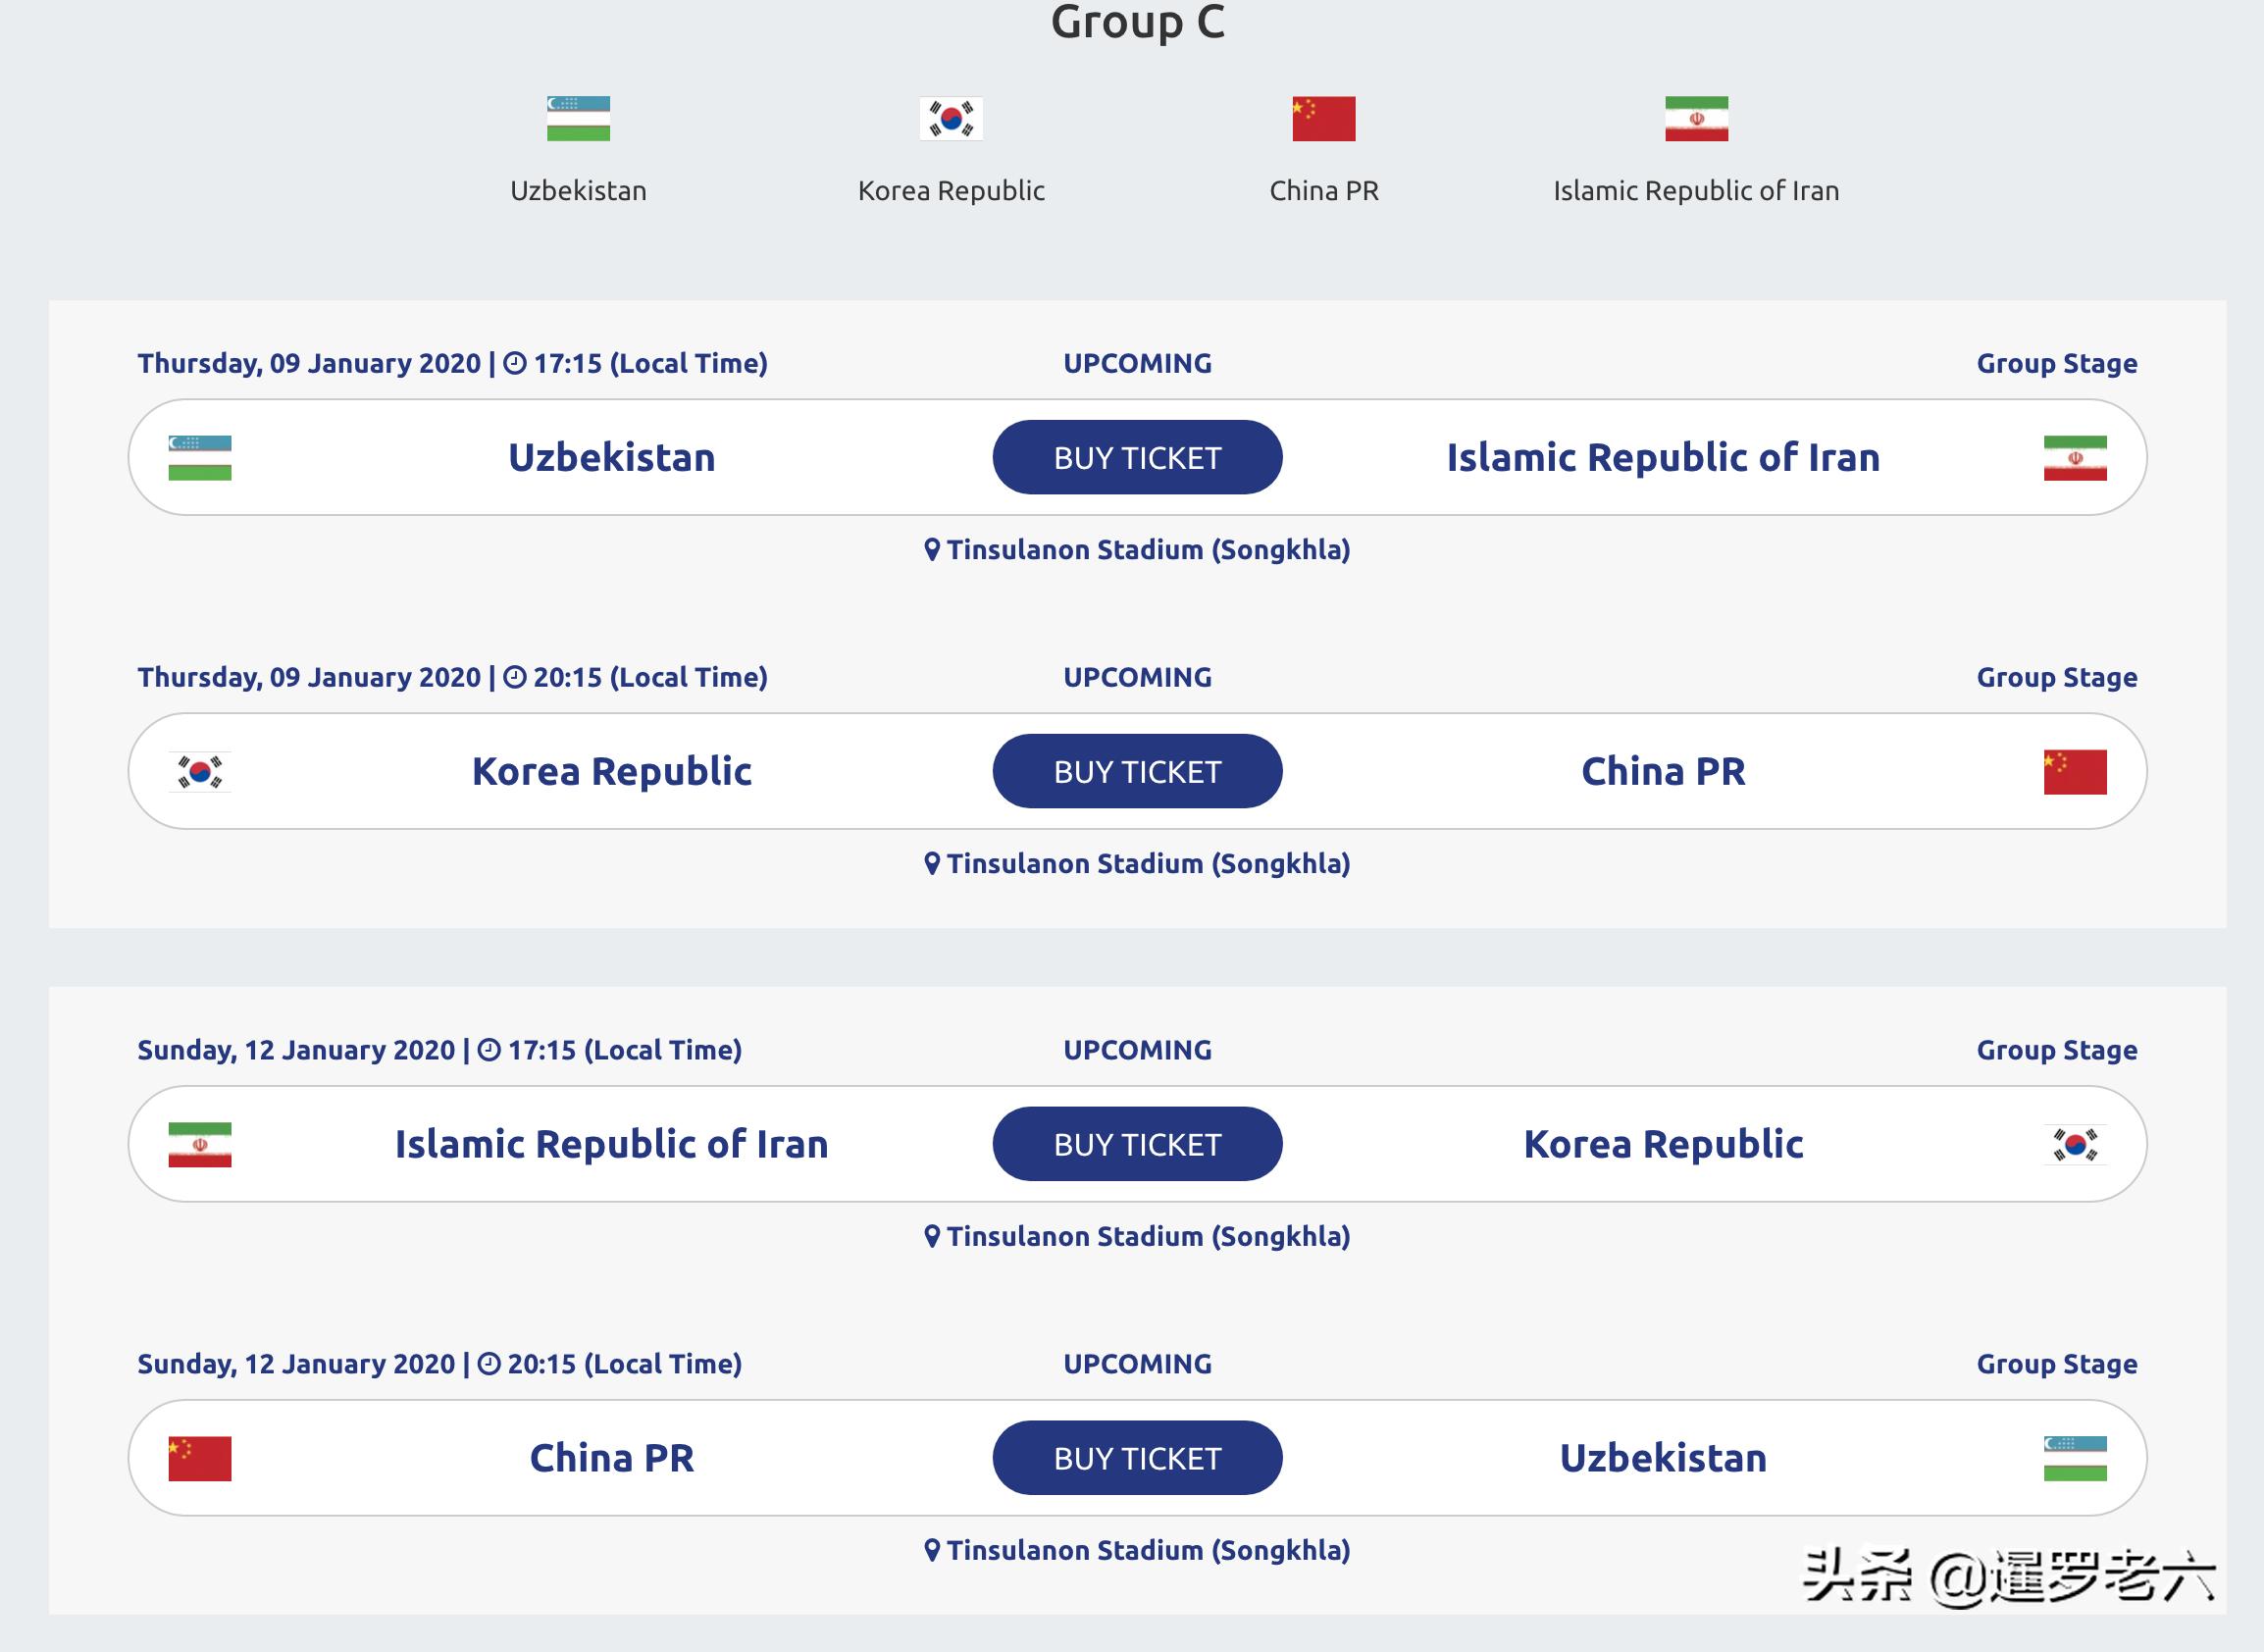Buy ticket for Korea Republic vs China PR
Screen dimensions: 2264x1652
tap(1137, 772)
